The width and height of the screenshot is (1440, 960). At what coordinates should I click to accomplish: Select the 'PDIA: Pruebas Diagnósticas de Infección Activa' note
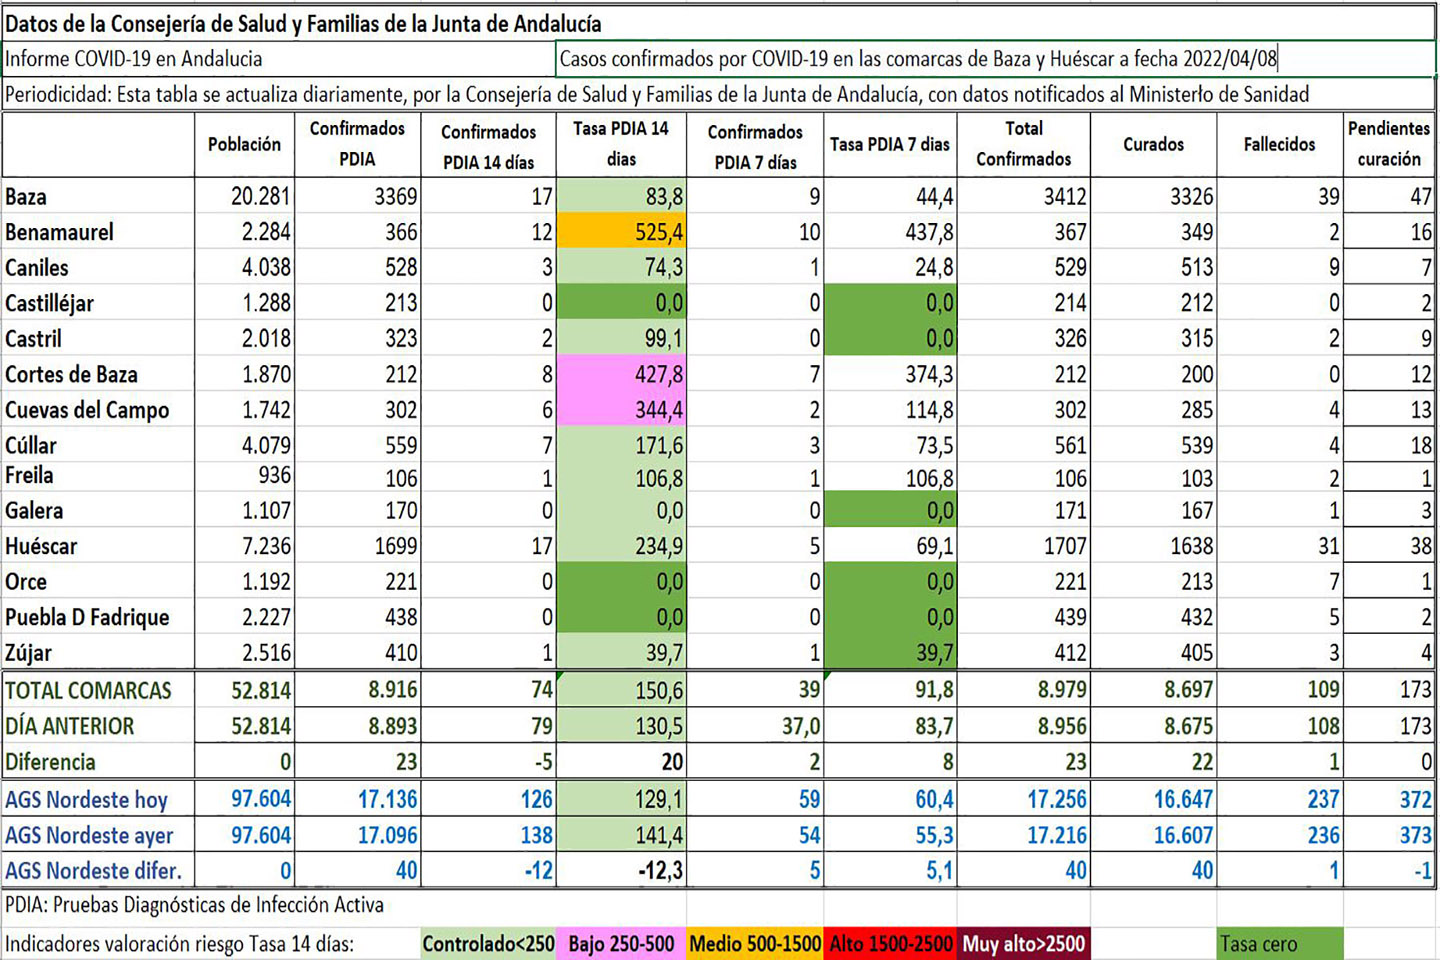[x=195, y=905]
